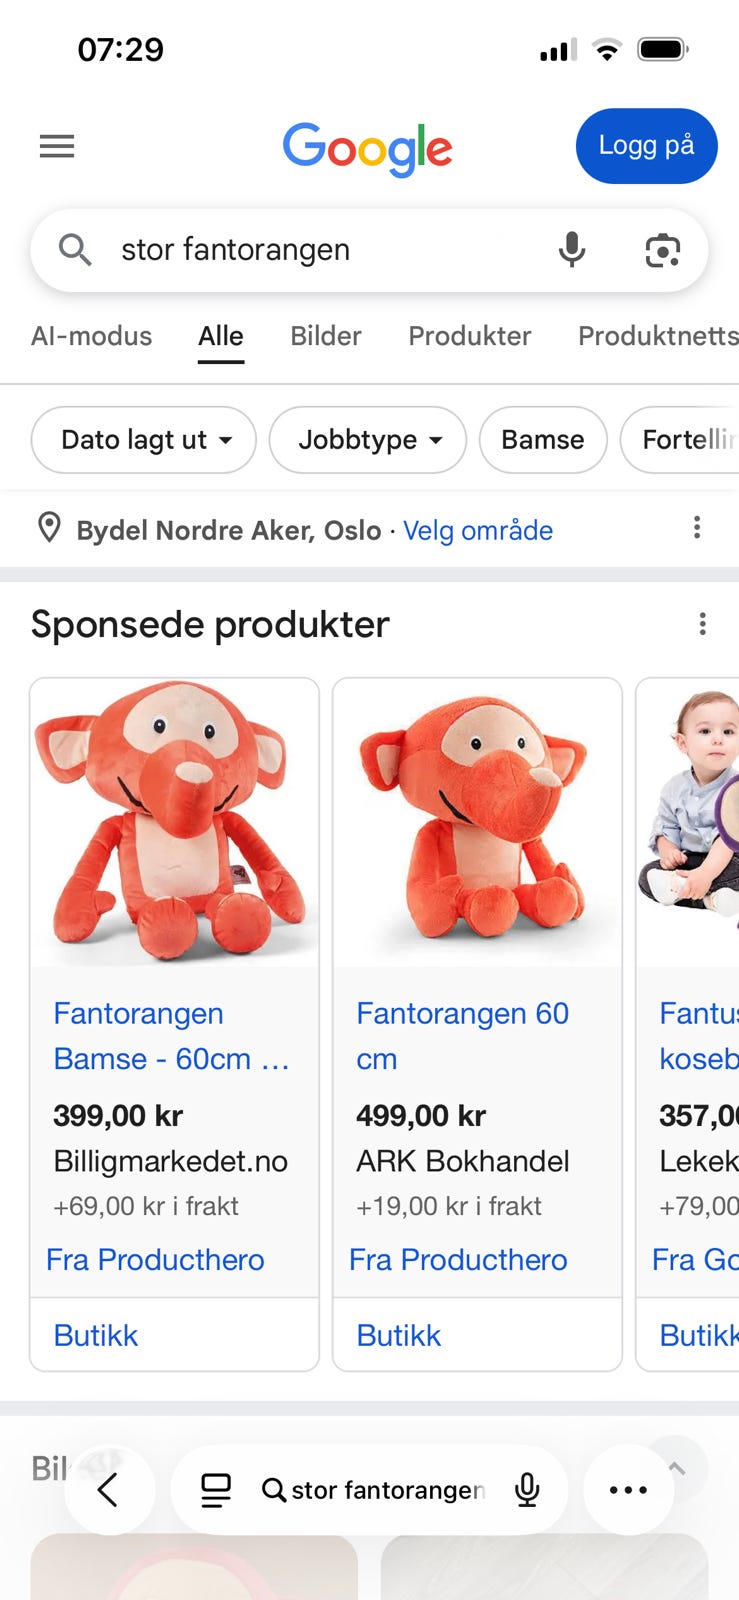Click the Velg område link
This screenshot has width=739, height=1600.
[478, 530]
